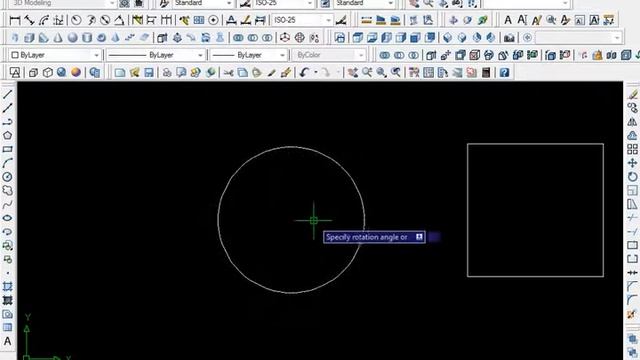The image size is (640, 360).
Task: Select the Pyramid solid tool
Action: click(116, 38)
